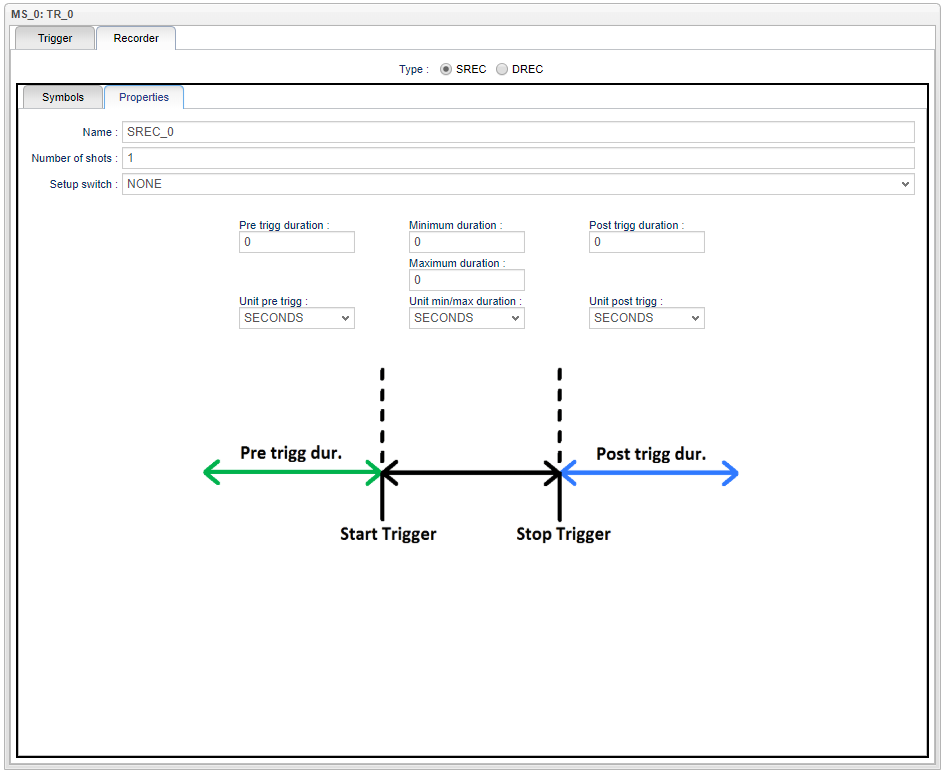Focus the Number of shots field

point(517,158)
